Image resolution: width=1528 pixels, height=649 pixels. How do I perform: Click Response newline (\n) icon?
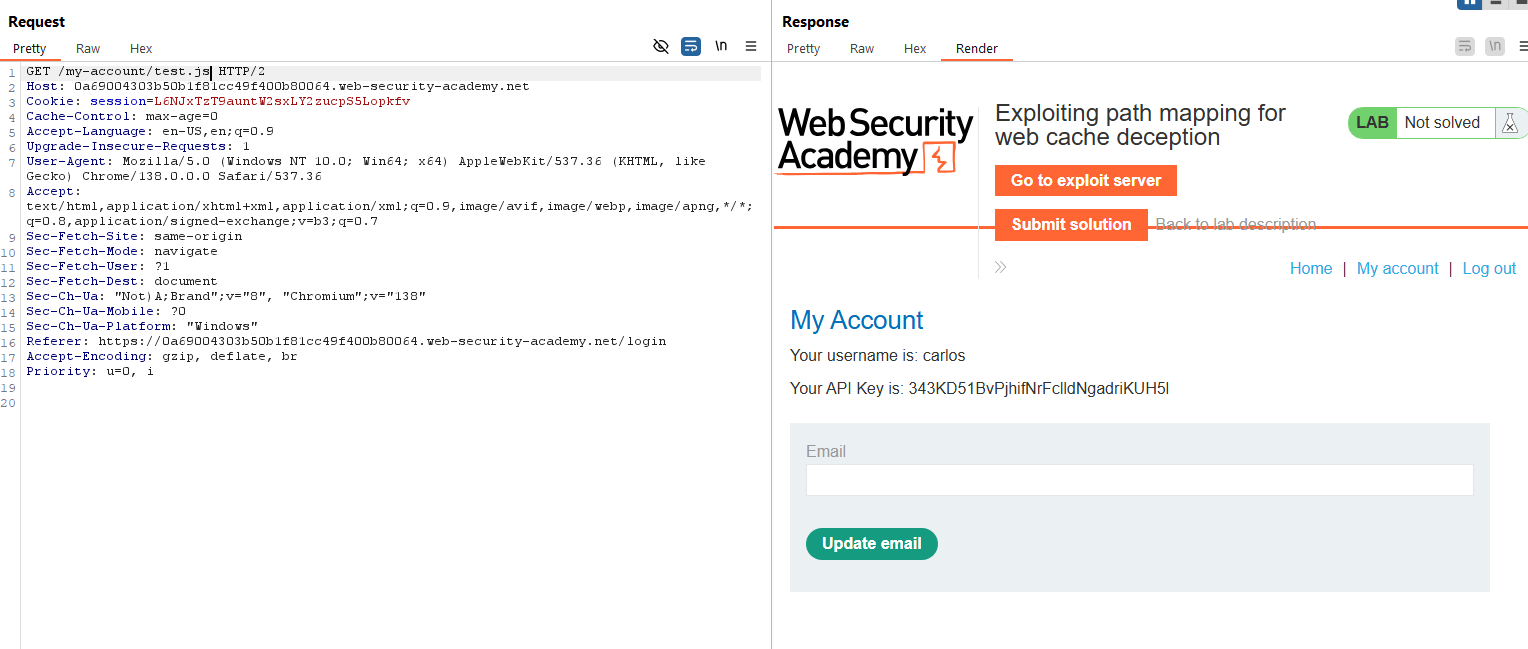pos(1495,47)
